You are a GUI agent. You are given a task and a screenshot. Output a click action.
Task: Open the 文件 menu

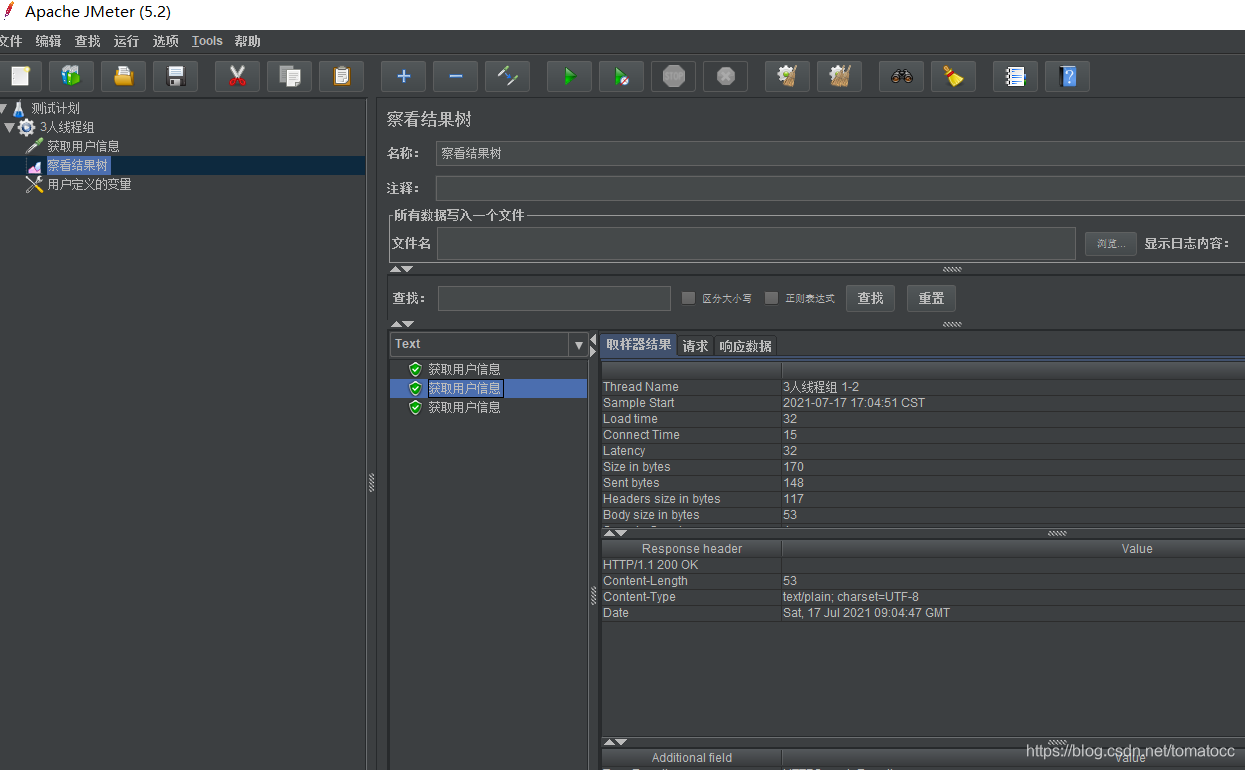9,41
